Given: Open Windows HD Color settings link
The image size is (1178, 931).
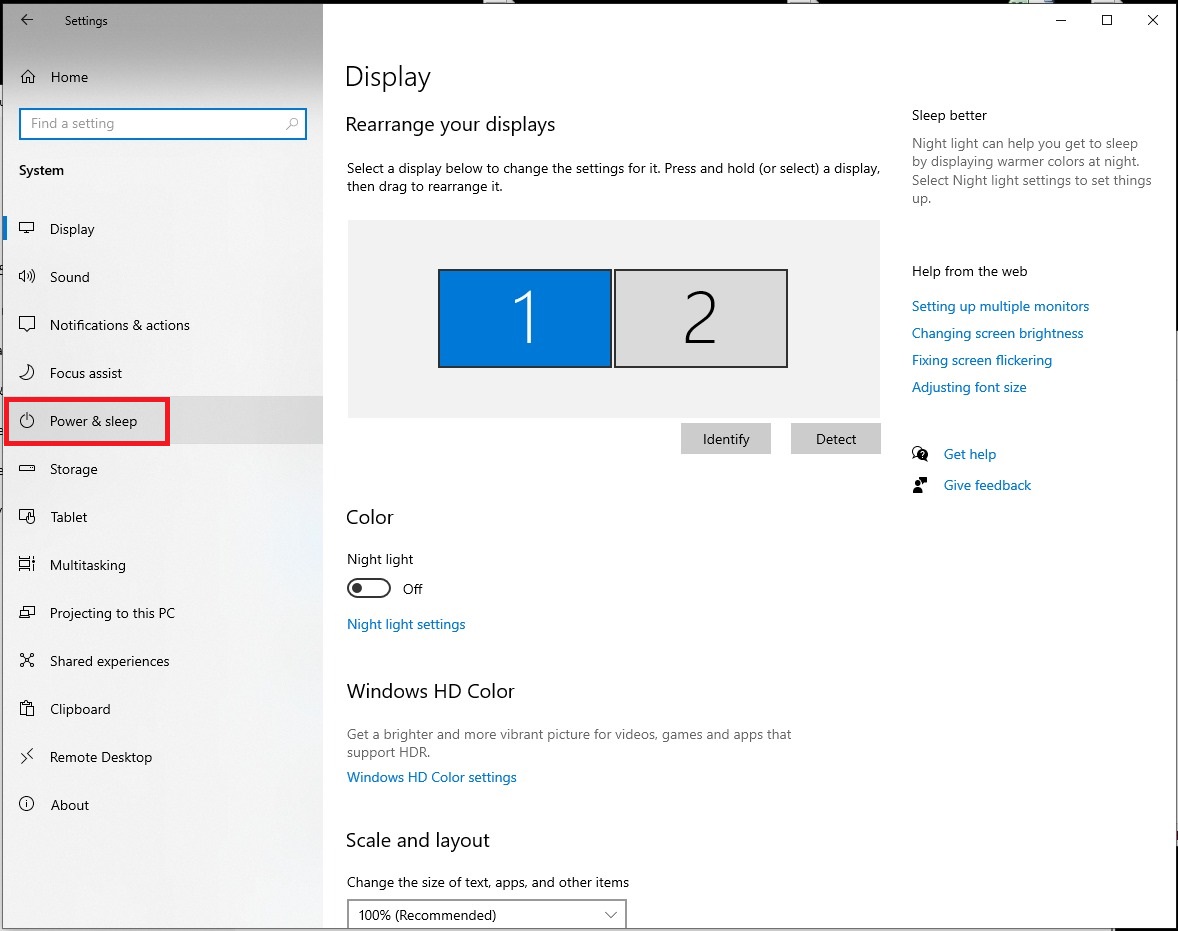Looking at the screenshot, I should coord(431,777).
